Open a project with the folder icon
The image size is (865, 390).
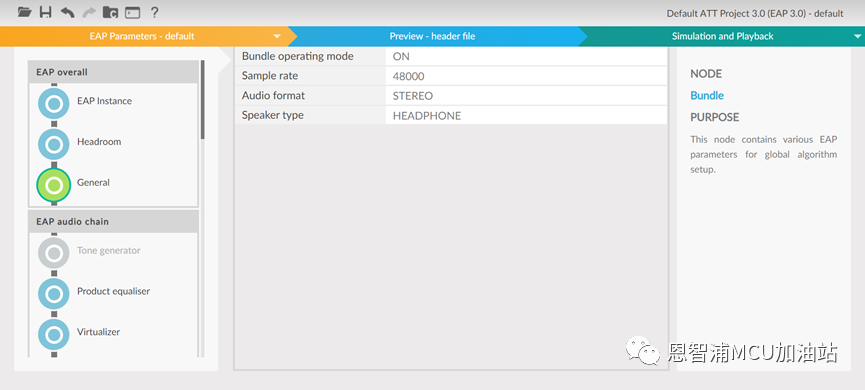point(24,12)
